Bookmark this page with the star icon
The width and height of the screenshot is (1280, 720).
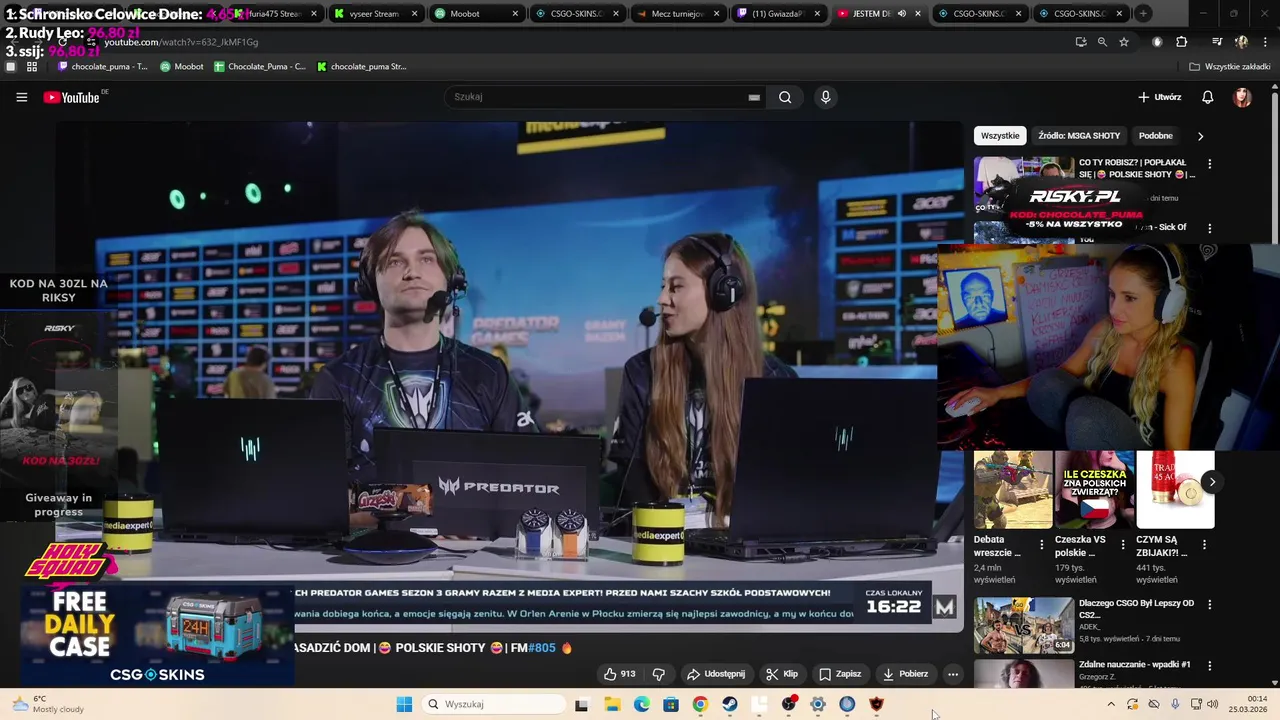coord(1124,42)
